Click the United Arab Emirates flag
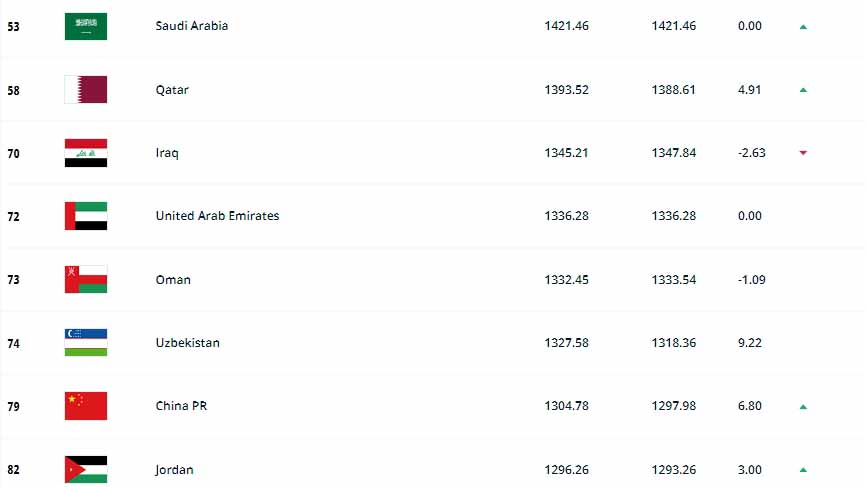Image resolution: width=865 pixels, height=487 pixels. pyautogui.click(x=86, y=216)
